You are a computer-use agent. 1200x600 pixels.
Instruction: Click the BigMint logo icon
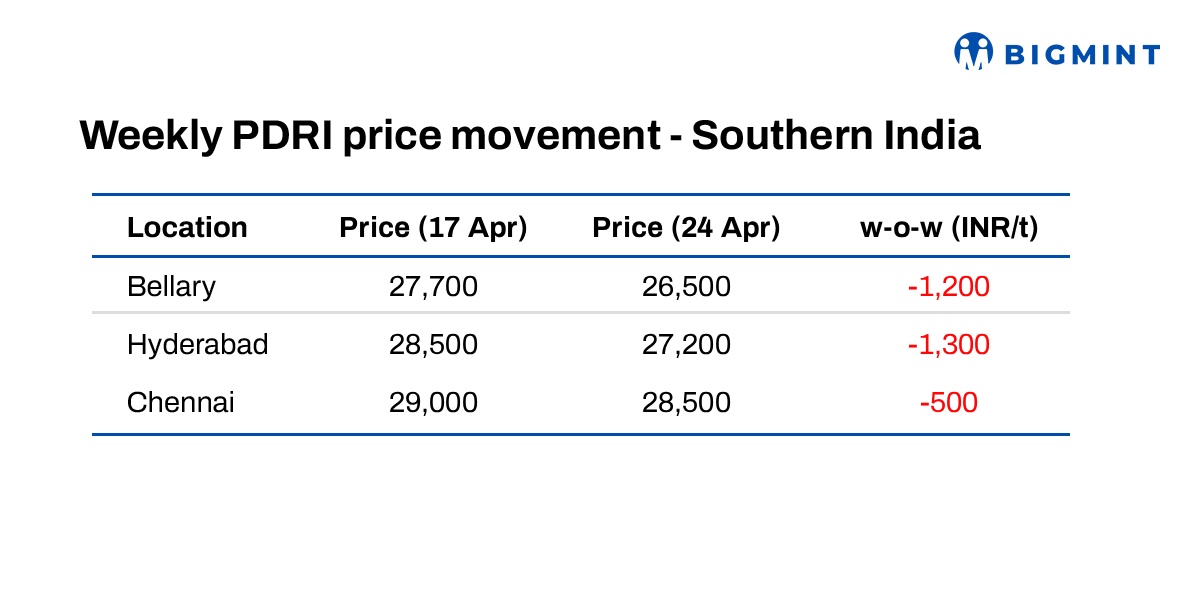pyautogui.click(x=973, y=51)
